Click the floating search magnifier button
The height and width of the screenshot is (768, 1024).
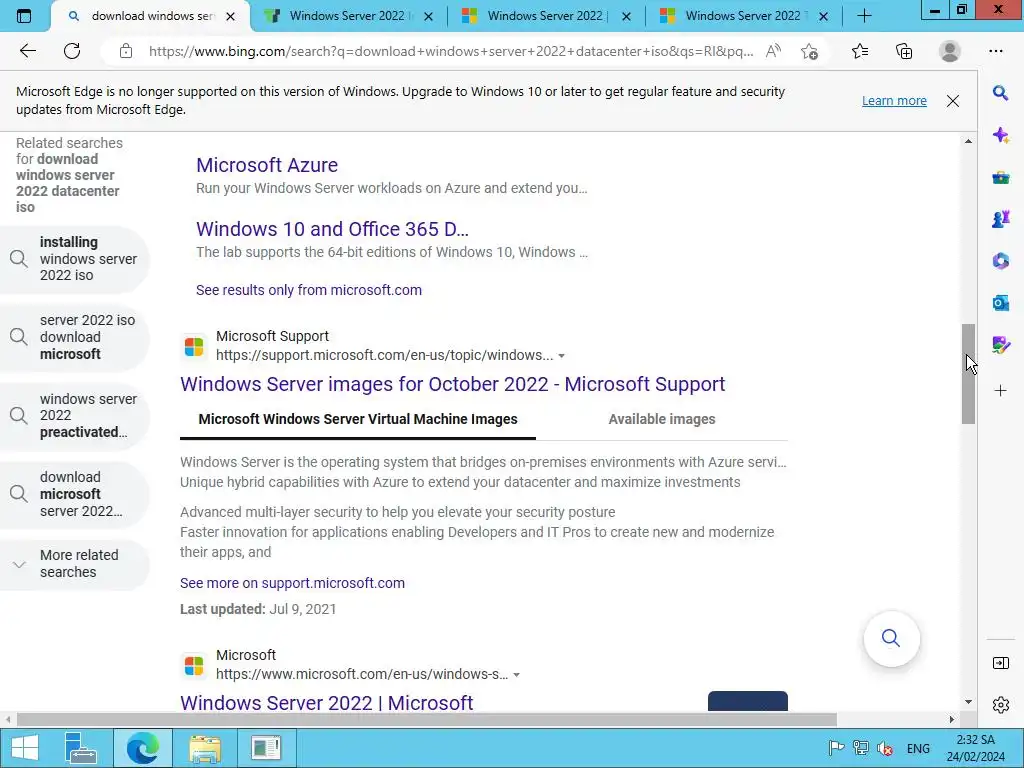pyautogui.click(x=891, y=638)
